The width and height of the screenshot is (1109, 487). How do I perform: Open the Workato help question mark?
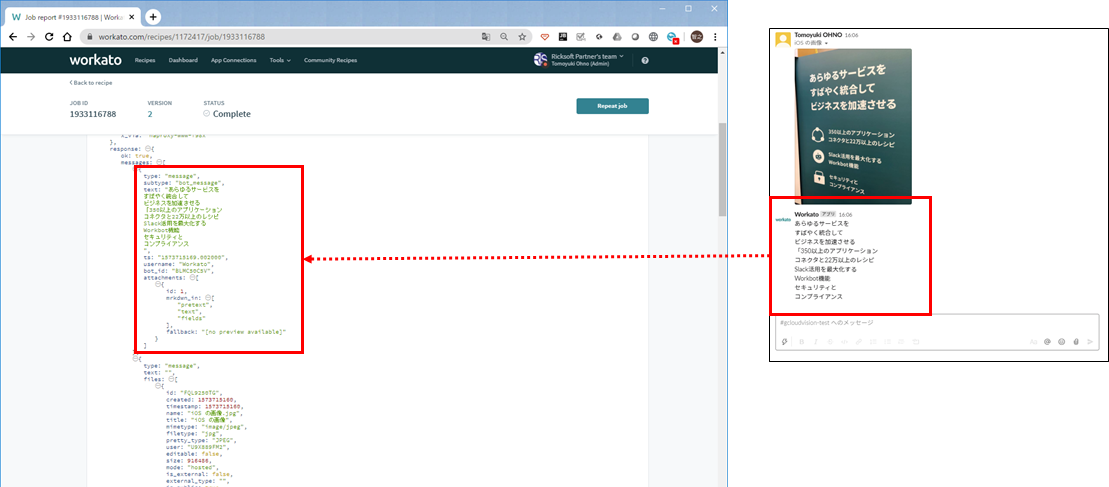[x=644, y=61]
